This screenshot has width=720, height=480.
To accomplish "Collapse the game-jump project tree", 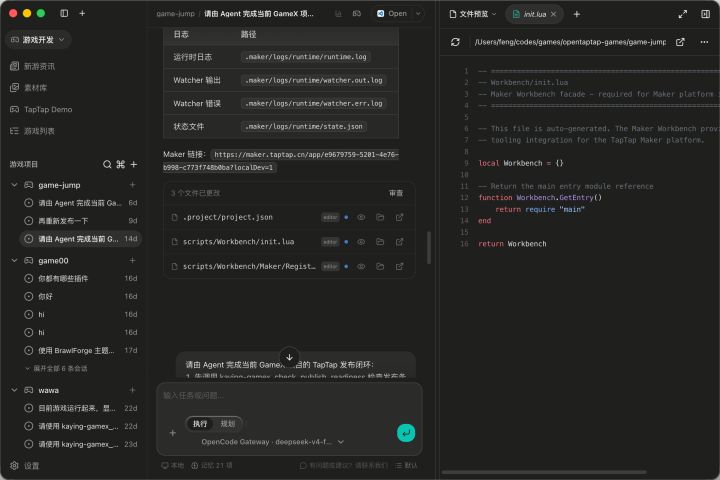I will tap(14, 185).
